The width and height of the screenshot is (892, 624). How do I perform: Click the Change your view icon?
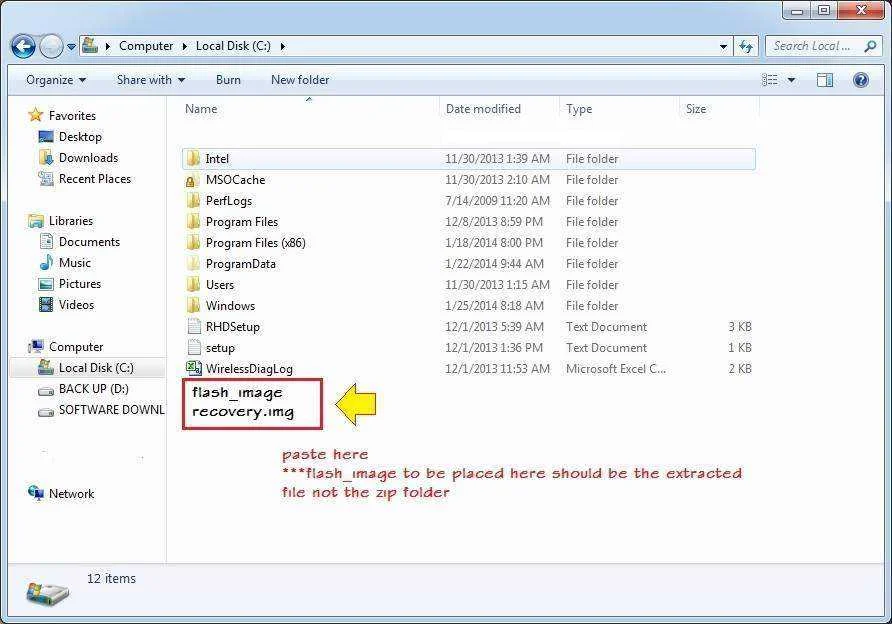click(770, 80)
